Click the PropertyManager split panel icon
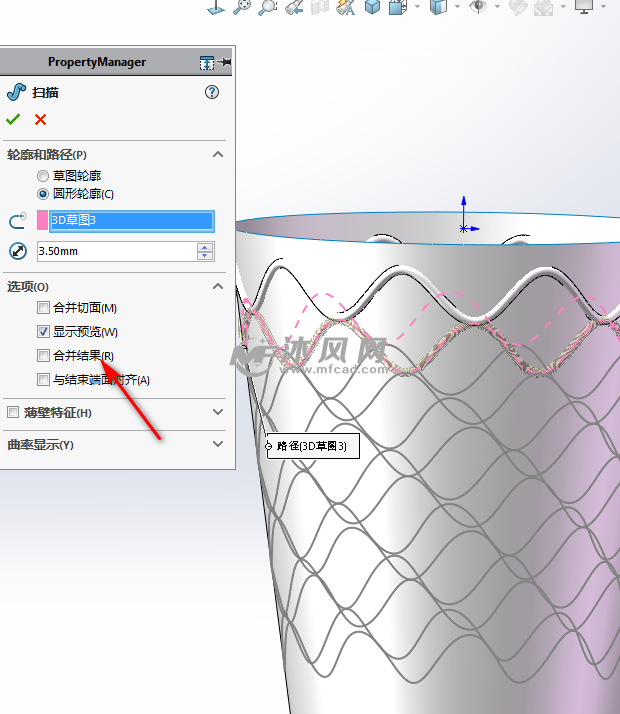620x714 pixels. (207, 62)
